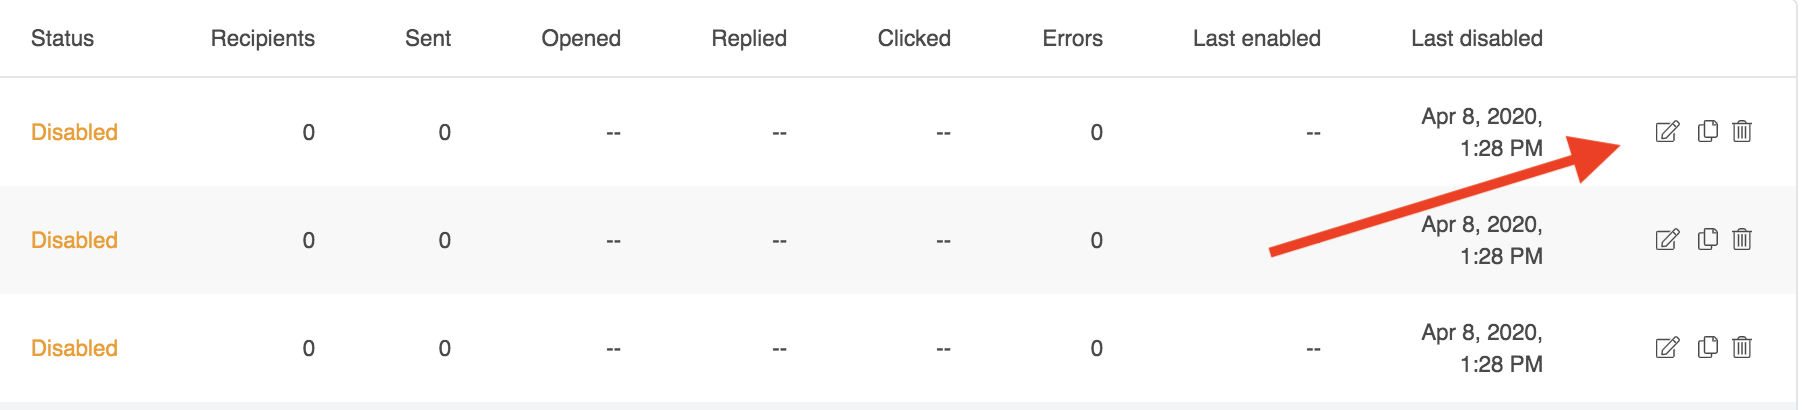
Task: Click edit icon in first row
Action: pyautogui.click(x=1667, y=132)
